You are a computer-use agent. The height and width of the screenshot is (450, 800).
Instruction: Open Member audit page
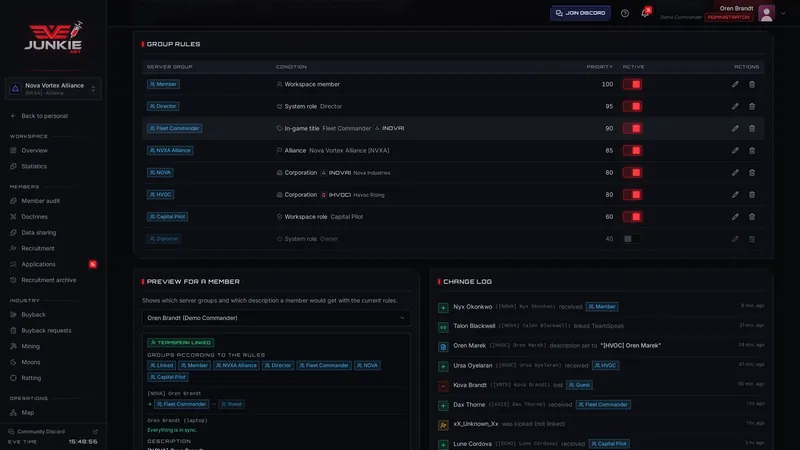(x=40, y=201)
